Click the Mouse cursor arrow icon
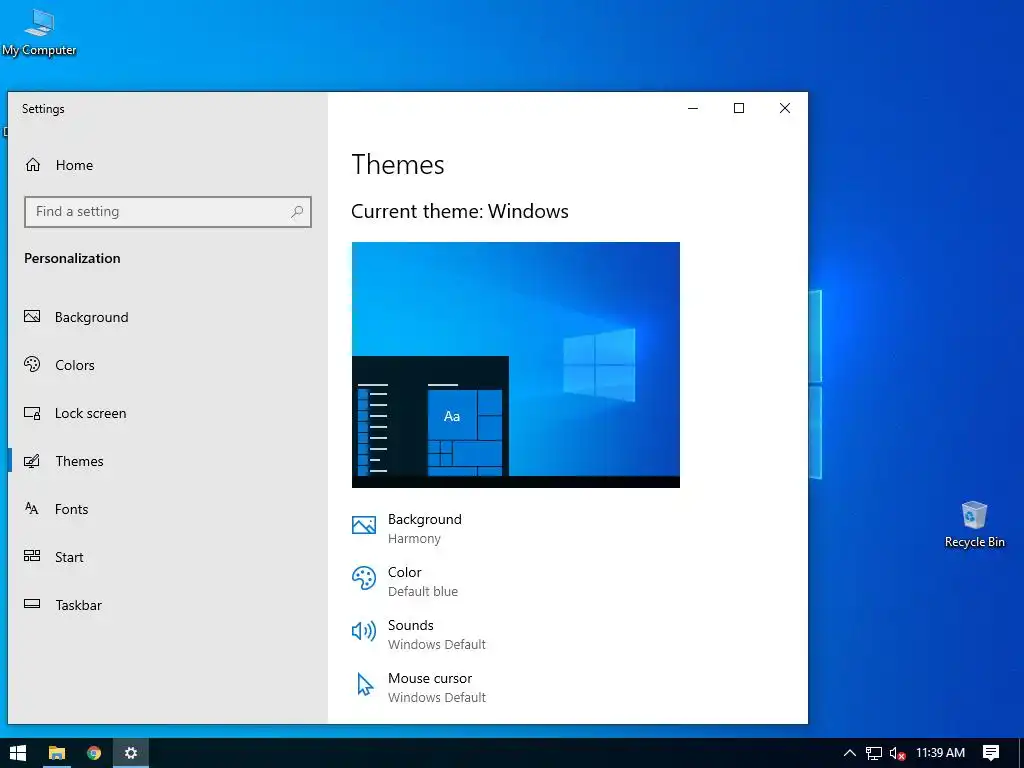 pyautogui.click(x=365, y=684)
